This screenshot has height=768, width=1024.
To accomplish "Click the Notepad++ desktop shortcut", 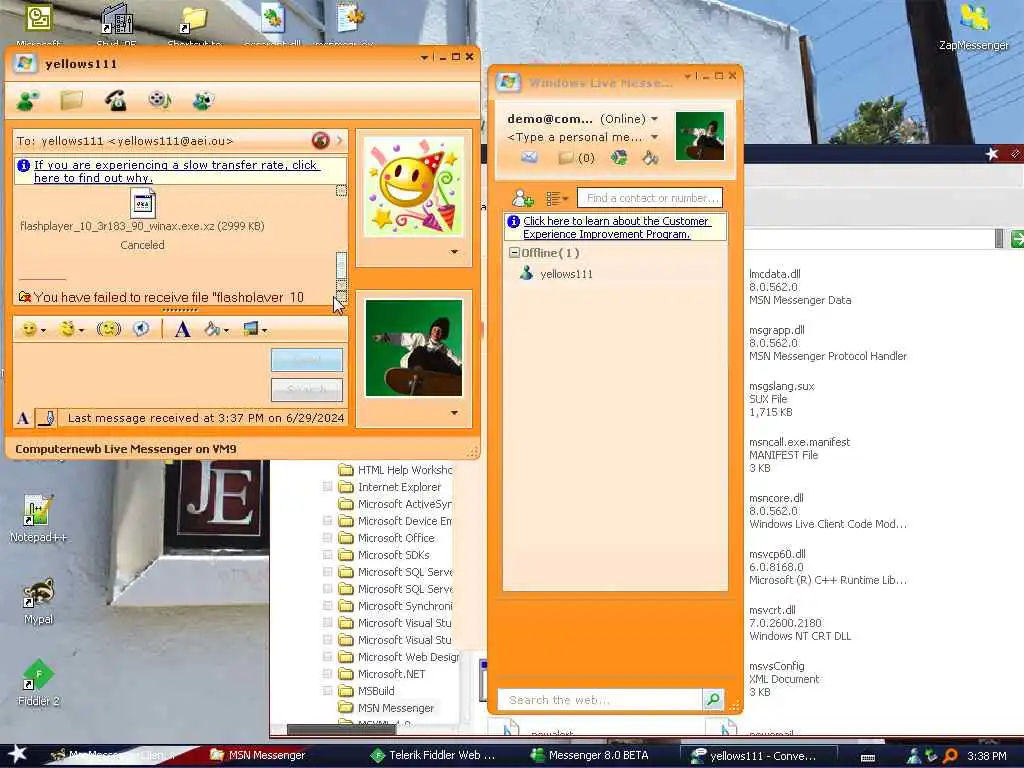I will click(38, 519).
